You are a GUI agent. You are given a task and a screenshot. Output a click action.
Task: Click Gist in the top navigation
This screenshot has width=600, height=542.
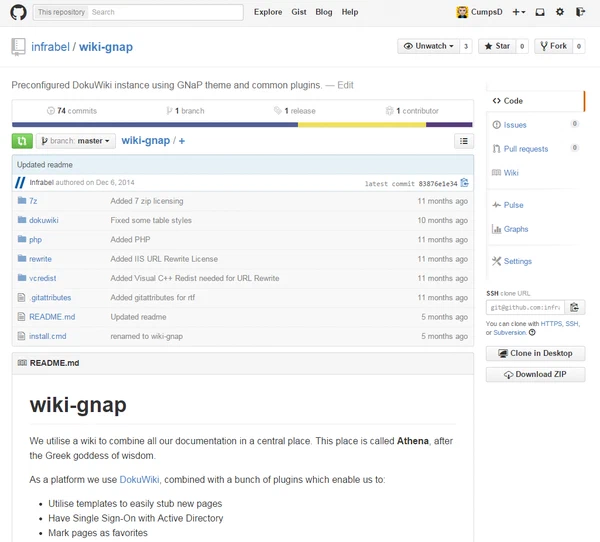299,12
